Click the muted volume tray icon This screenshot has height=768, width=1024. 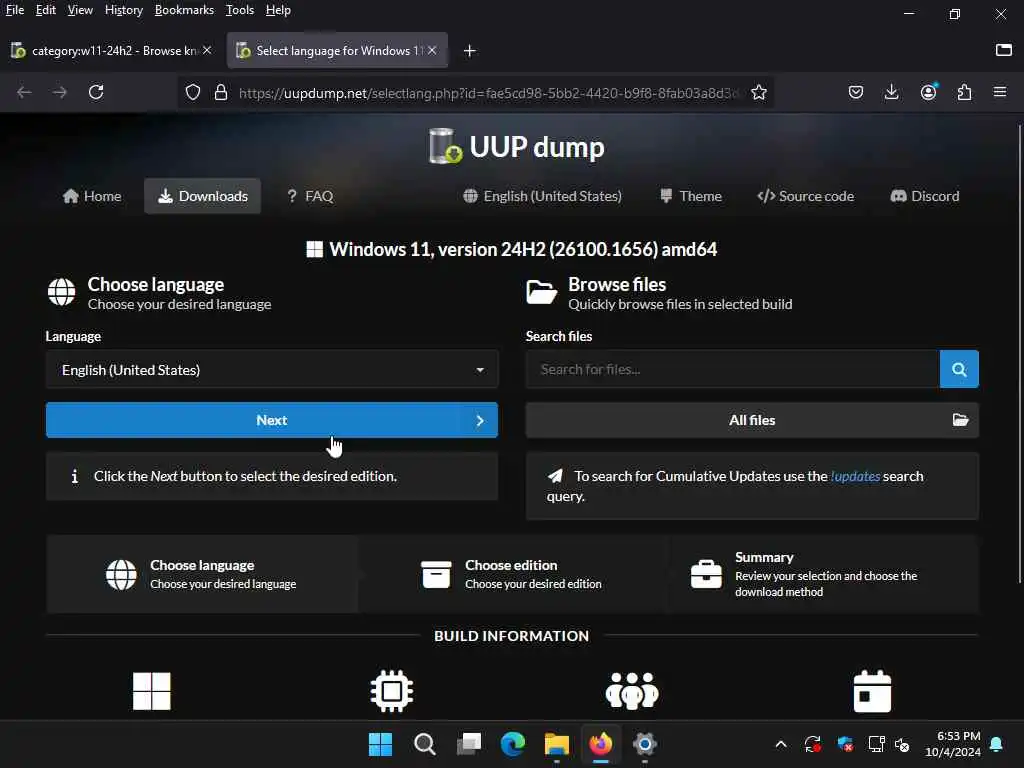click(903, 744)
